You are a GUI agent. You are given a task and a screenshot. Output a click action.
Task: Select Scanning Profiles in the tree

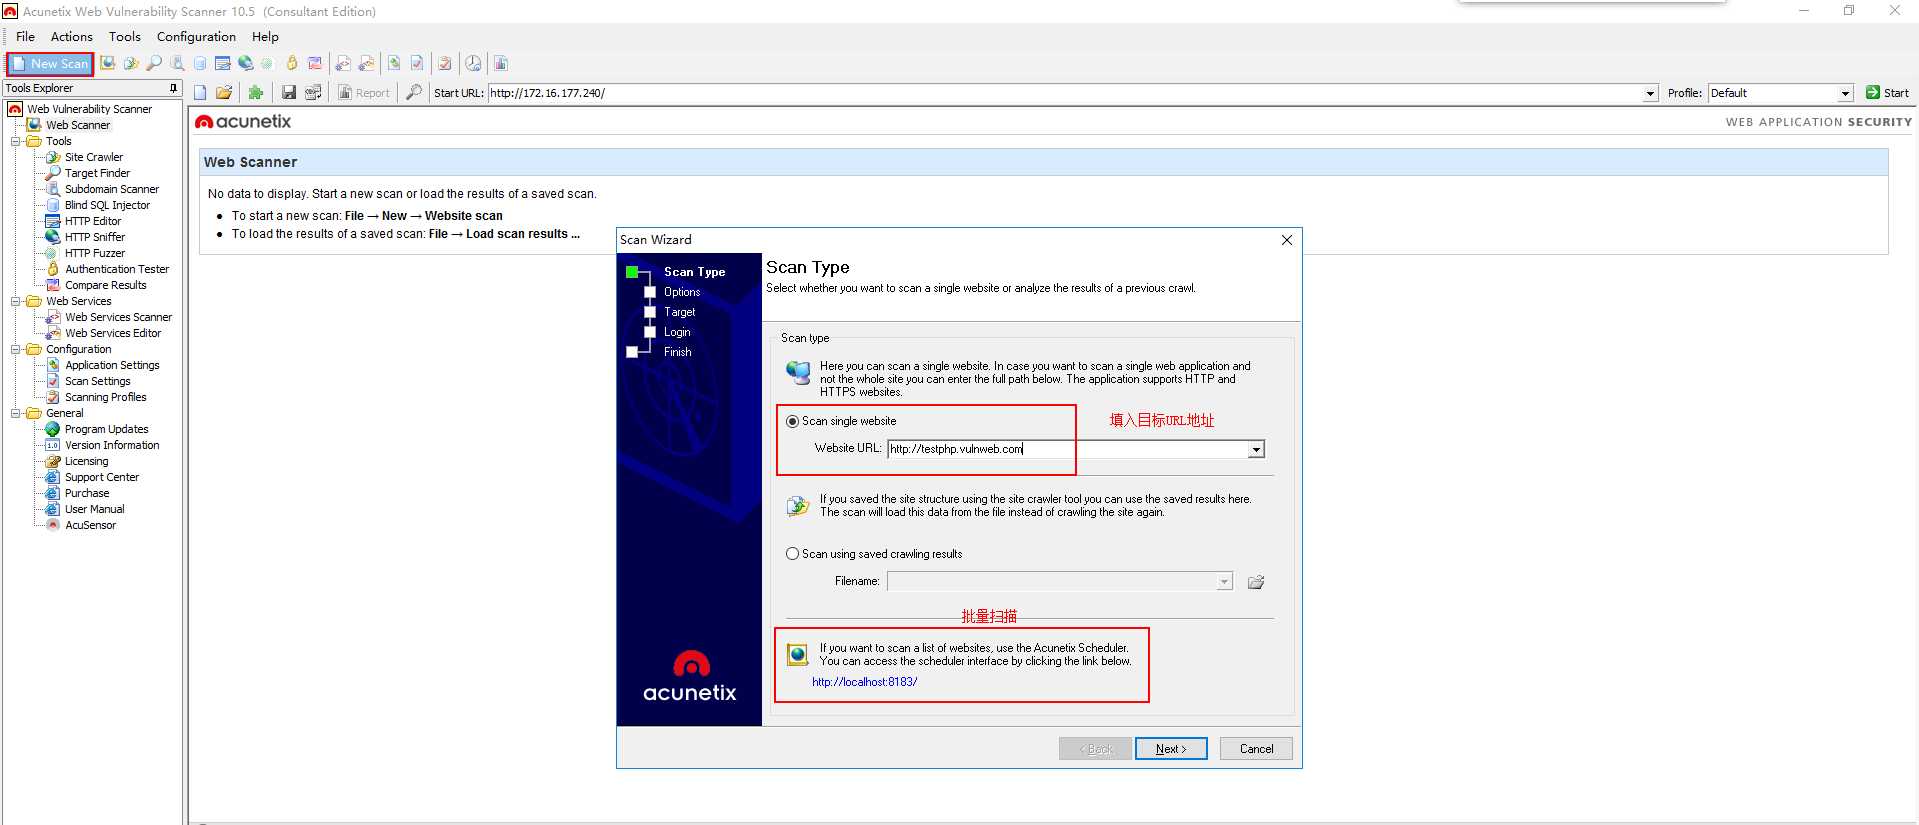click(x=105, y=397)
